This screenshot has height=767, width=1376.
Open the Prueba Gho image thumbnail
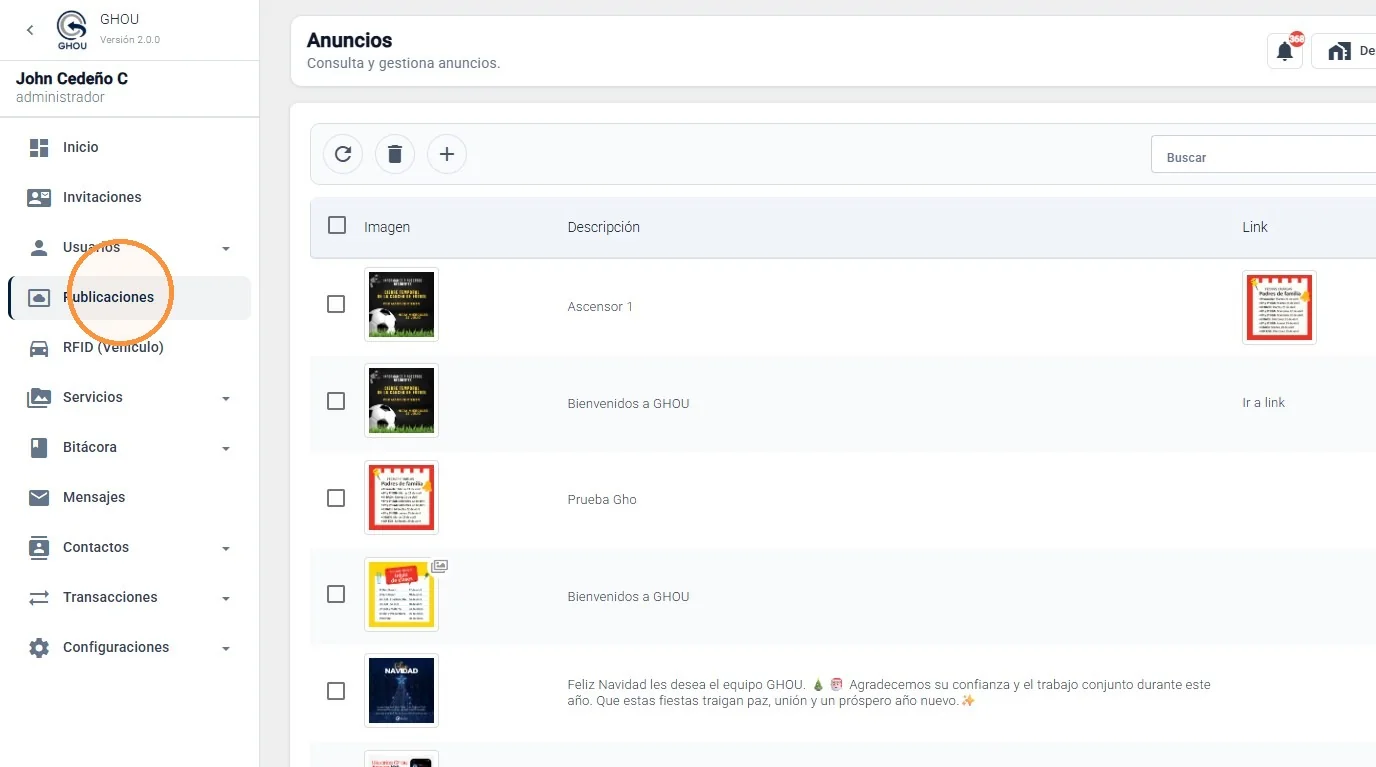click(401, 498)
